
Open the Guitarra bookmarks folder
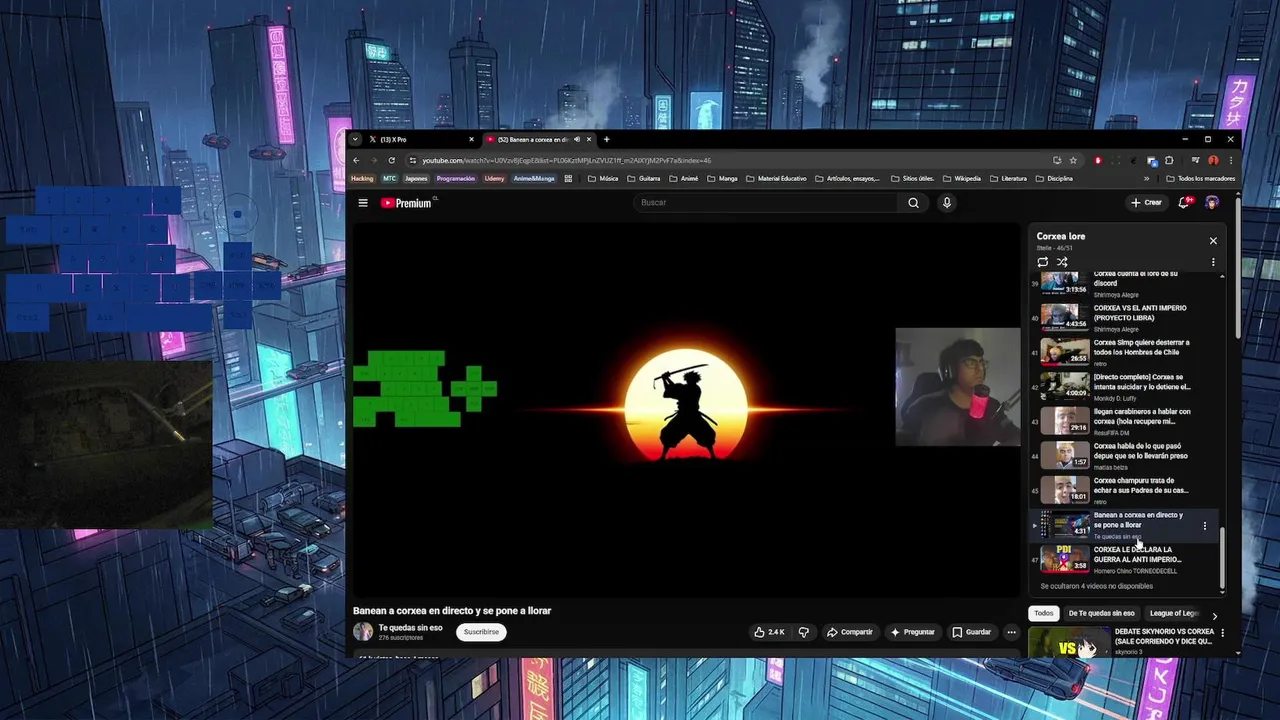tap(644, 178)
